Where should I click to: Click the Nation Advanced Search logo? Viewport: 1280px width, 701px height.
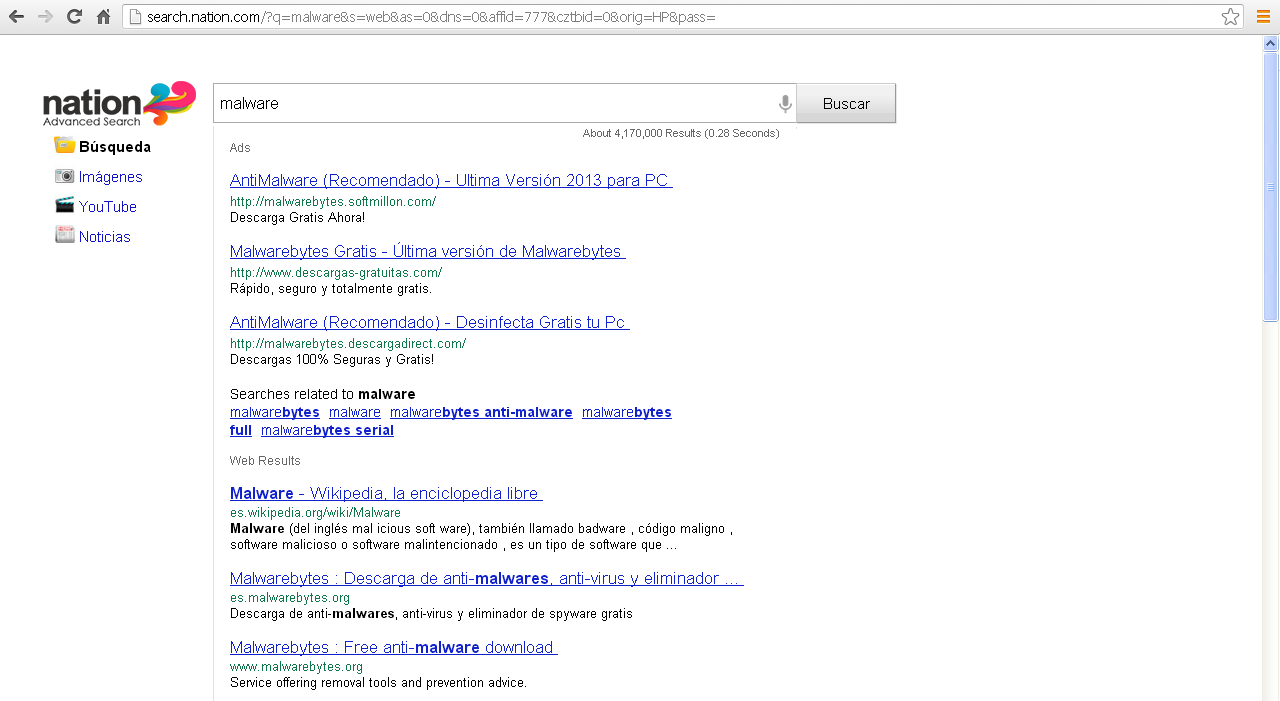(119, 104)
